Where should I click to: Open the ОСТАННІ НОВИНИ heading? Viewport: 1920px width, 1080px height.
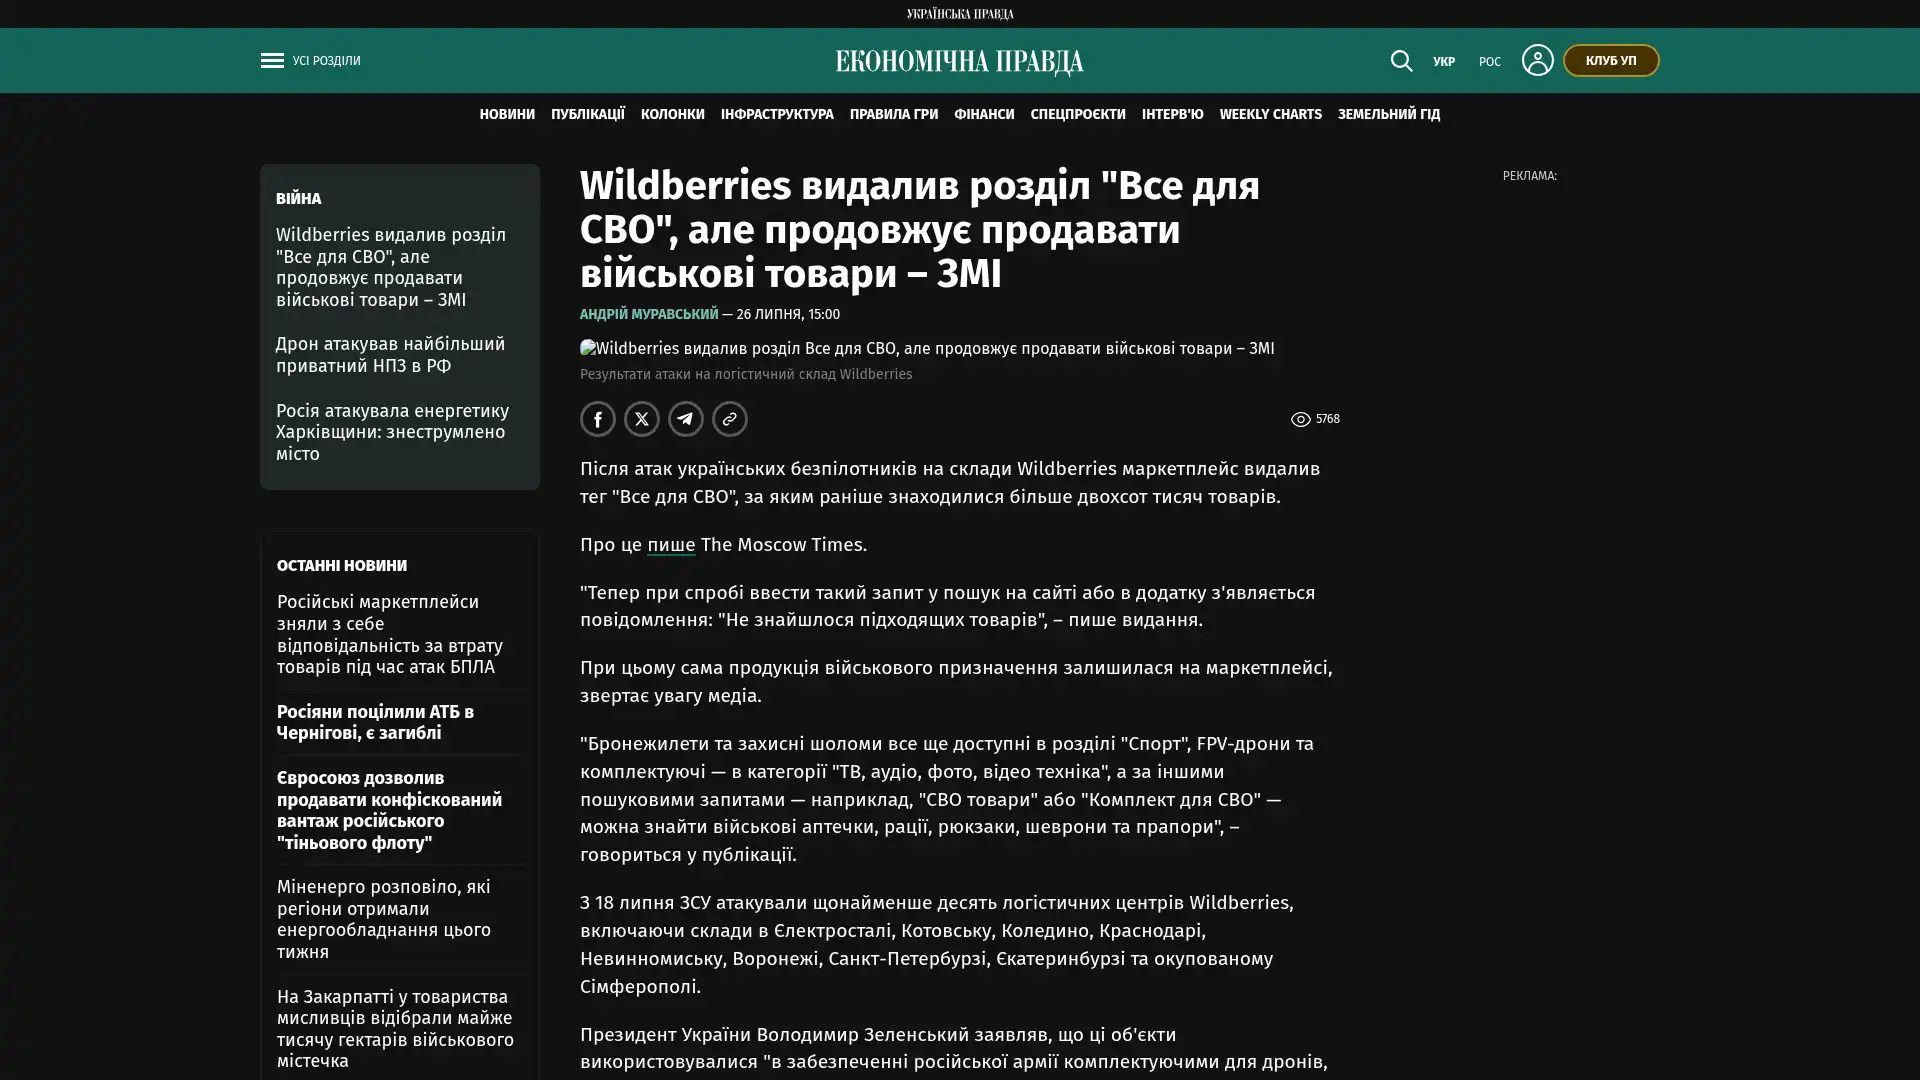(x=342, y=565)
